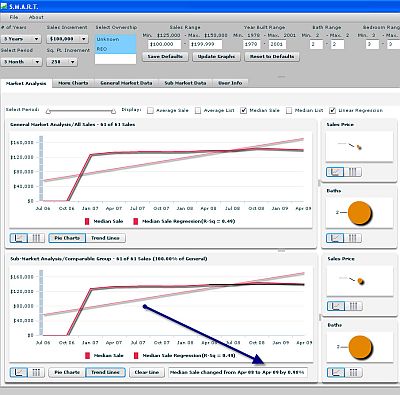Open the File menu
Screen dimensions: 400x395
click(x=14, y=17)
